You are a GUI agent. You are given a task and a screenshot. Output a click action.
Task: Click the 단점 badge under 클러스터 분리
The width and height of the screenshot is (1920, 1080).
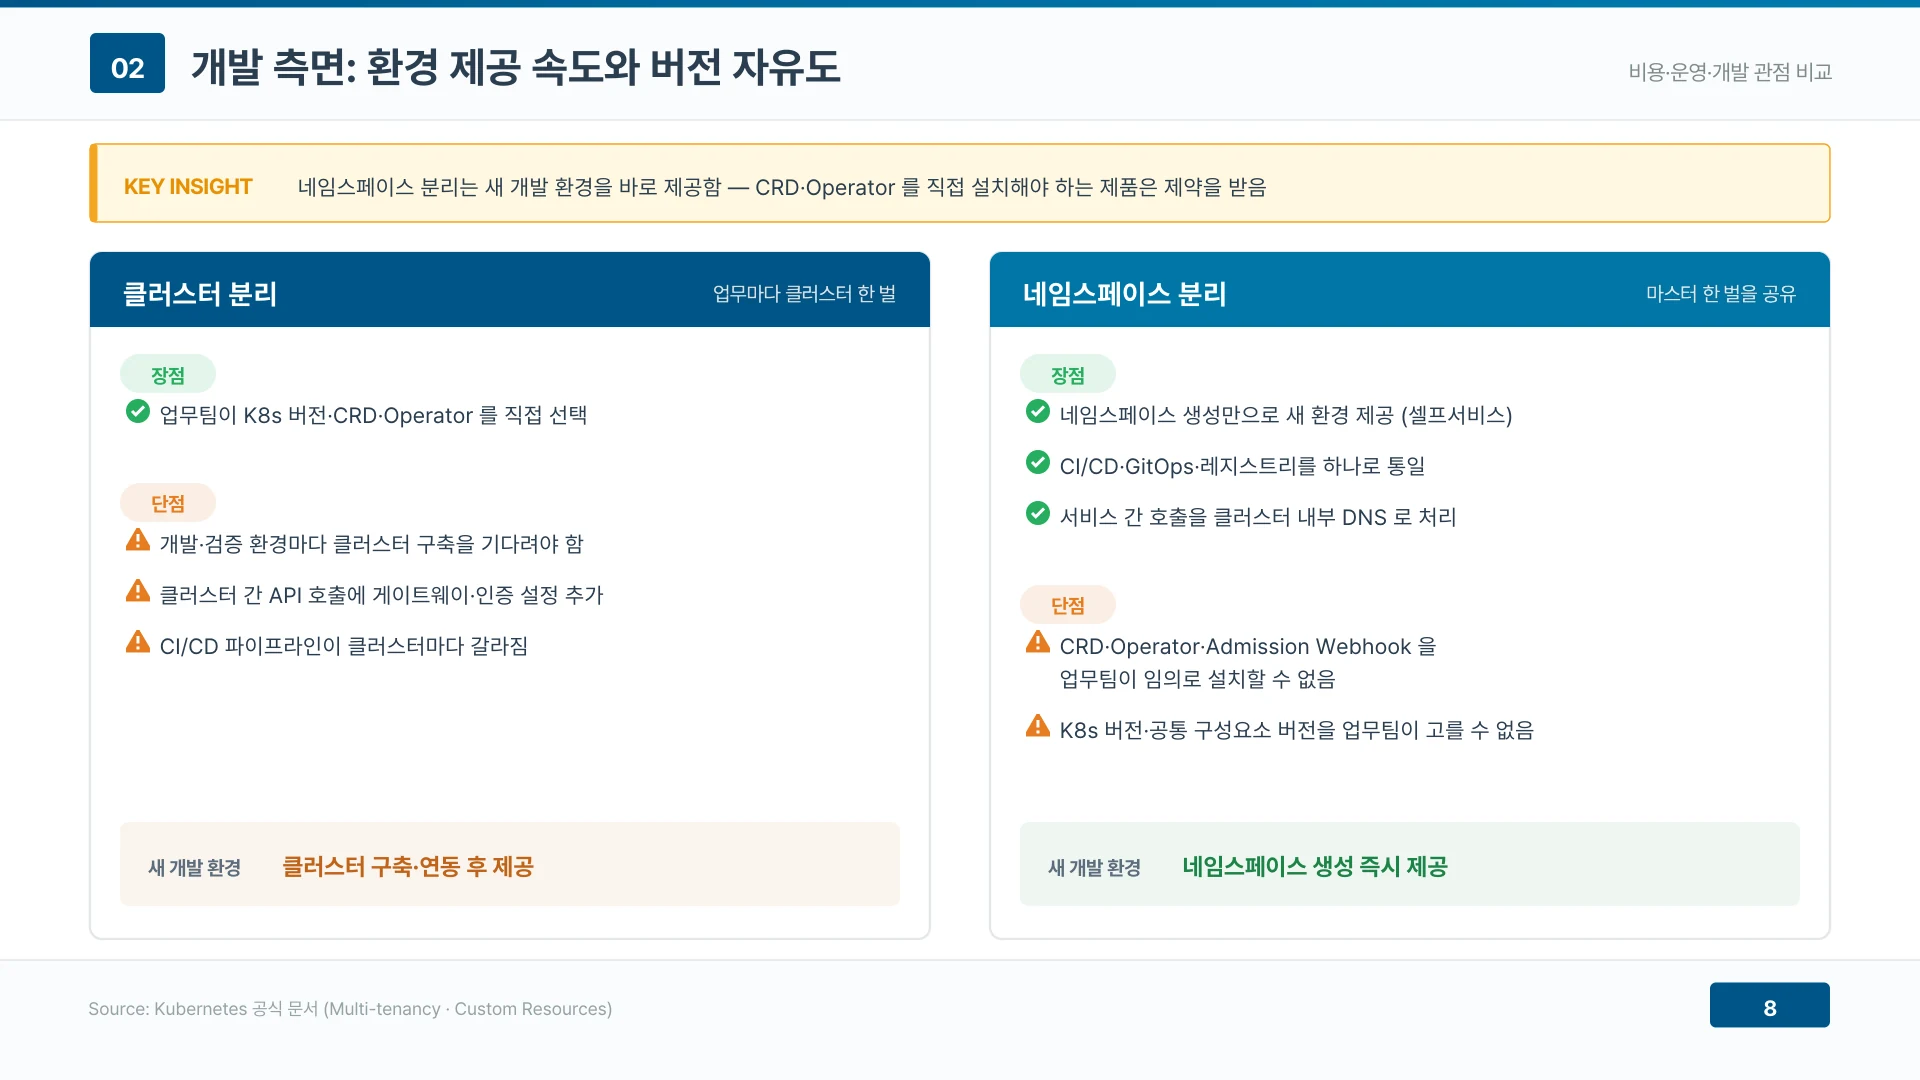168,503
